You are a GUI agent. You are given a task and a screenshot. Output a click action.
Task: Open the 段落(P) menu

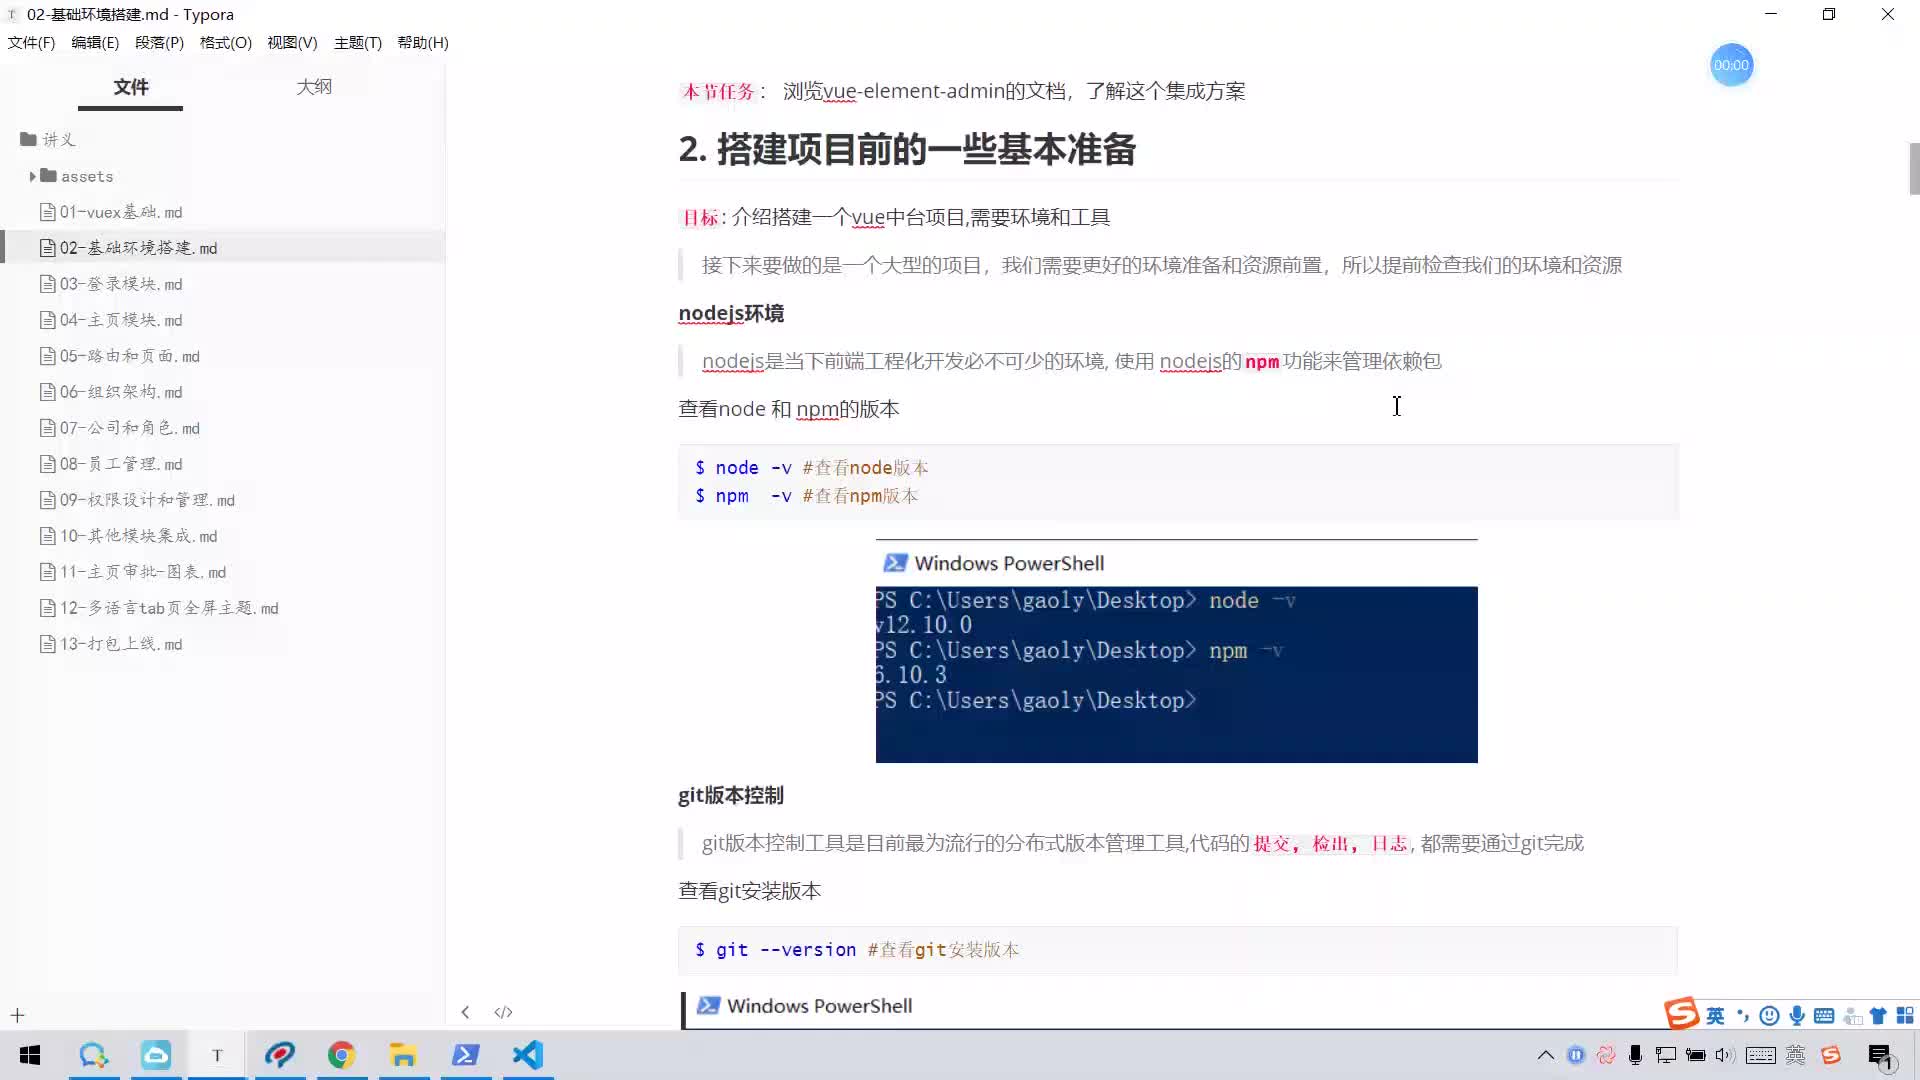pos(159,42)
